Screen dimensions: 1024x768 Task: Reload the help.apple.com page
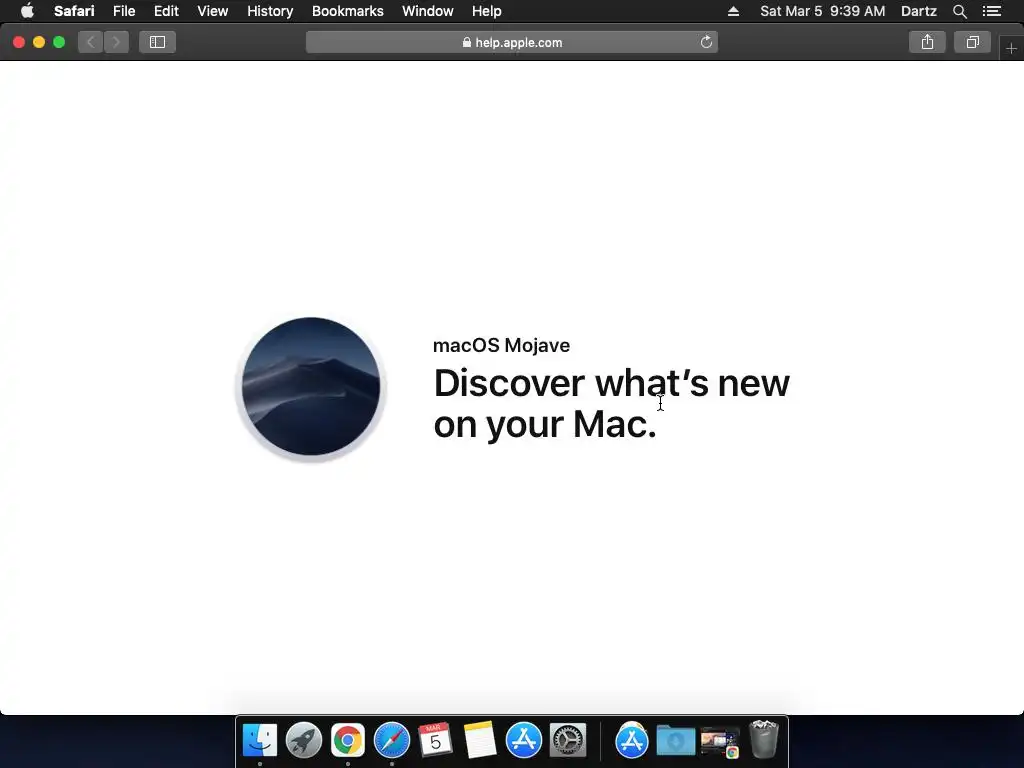click(706, 42)
